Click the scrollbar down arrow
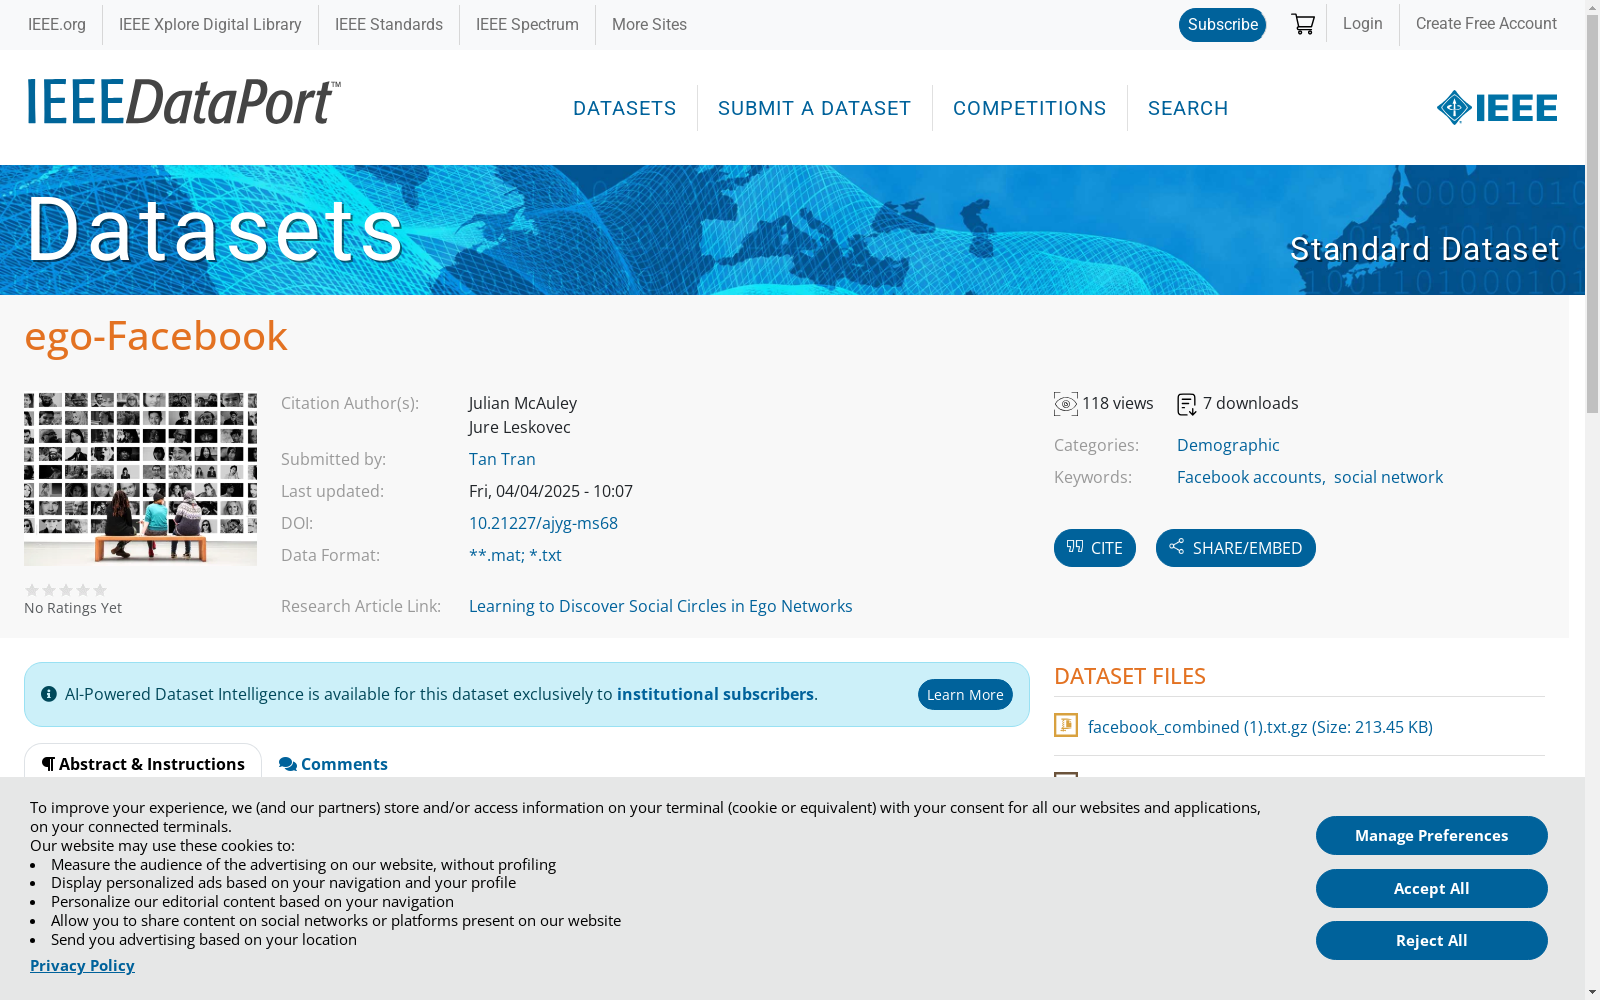The width and height of the screenshot is (1600, 1000). [1592, 992]
